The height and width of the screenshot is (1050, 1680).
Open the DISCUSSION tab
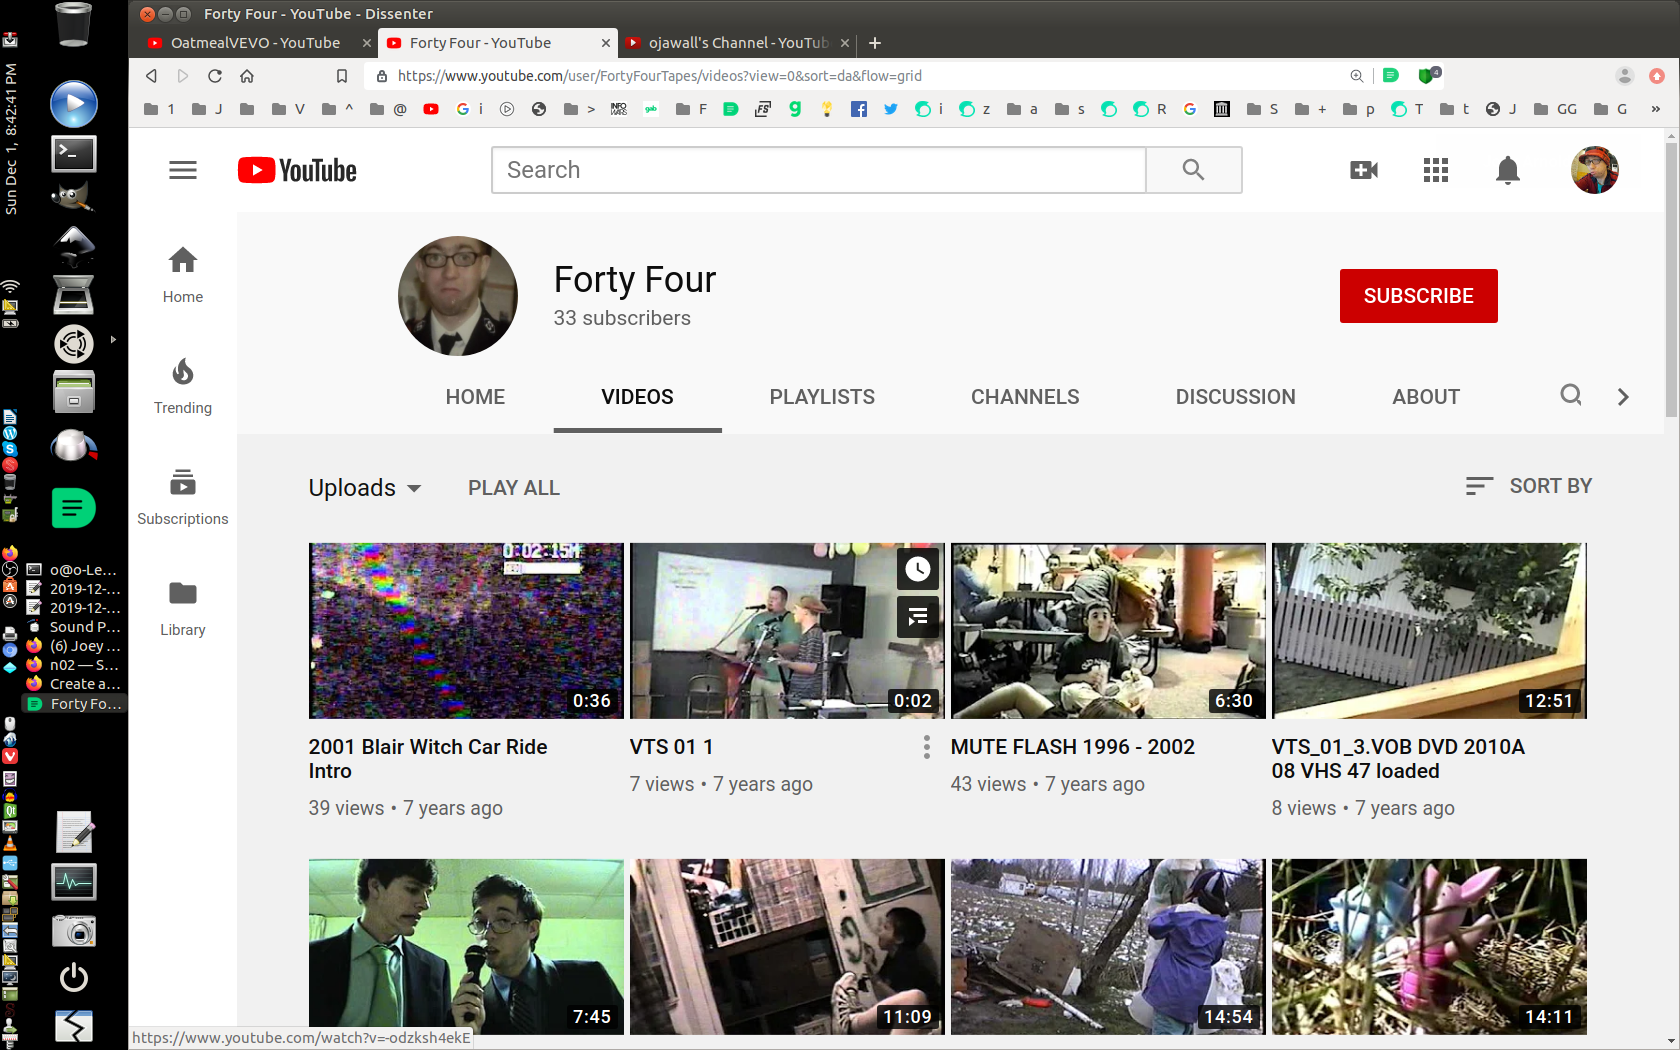1235,397
